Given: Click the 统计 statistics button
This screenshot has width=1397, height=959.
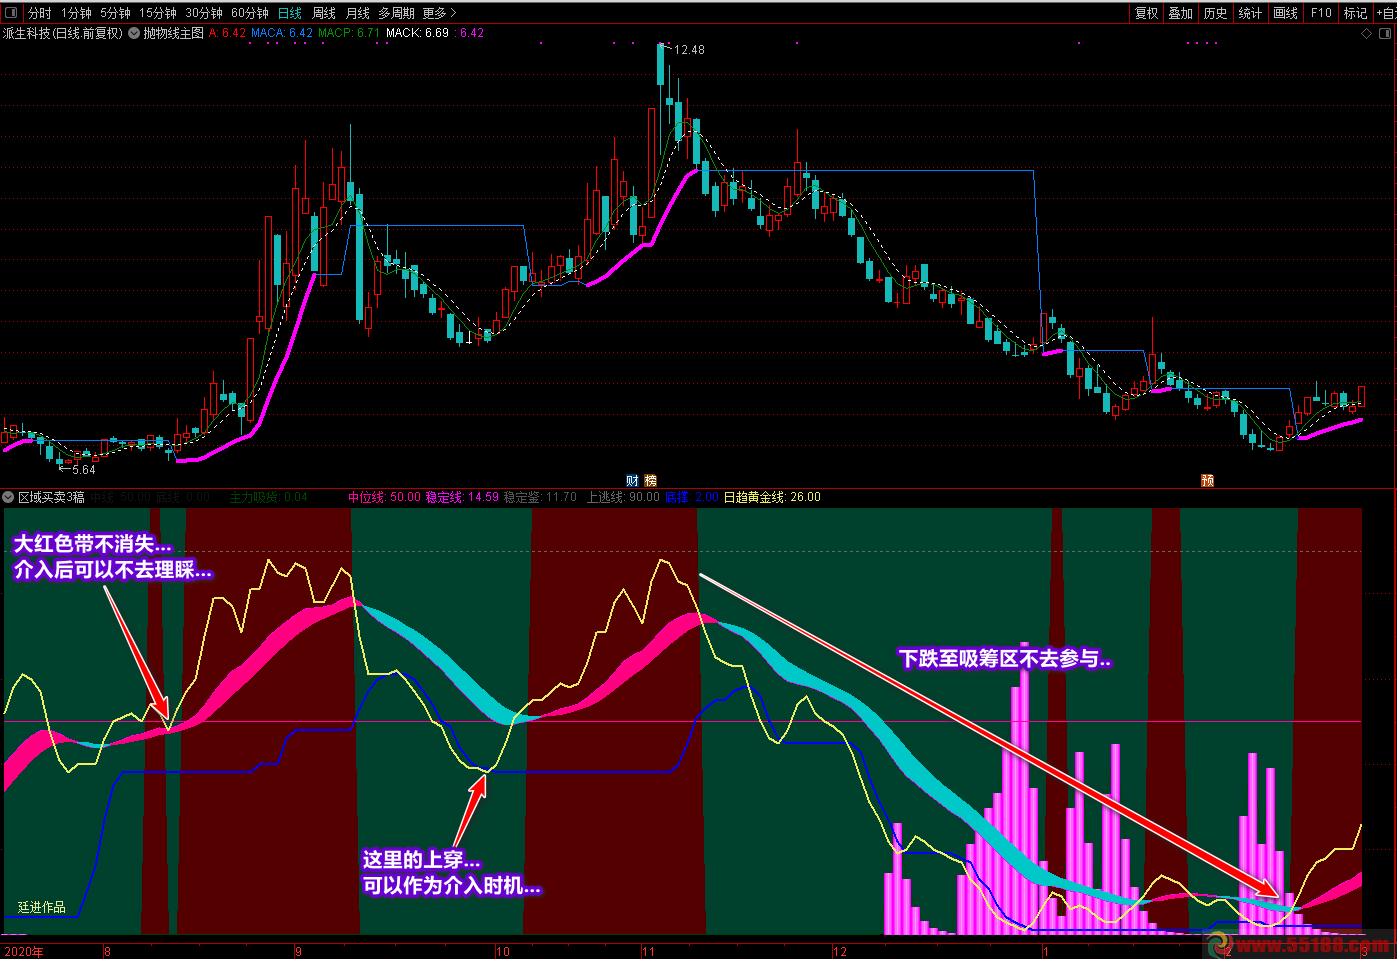Looking at the screenshot, I should (x=1250, y=13).
